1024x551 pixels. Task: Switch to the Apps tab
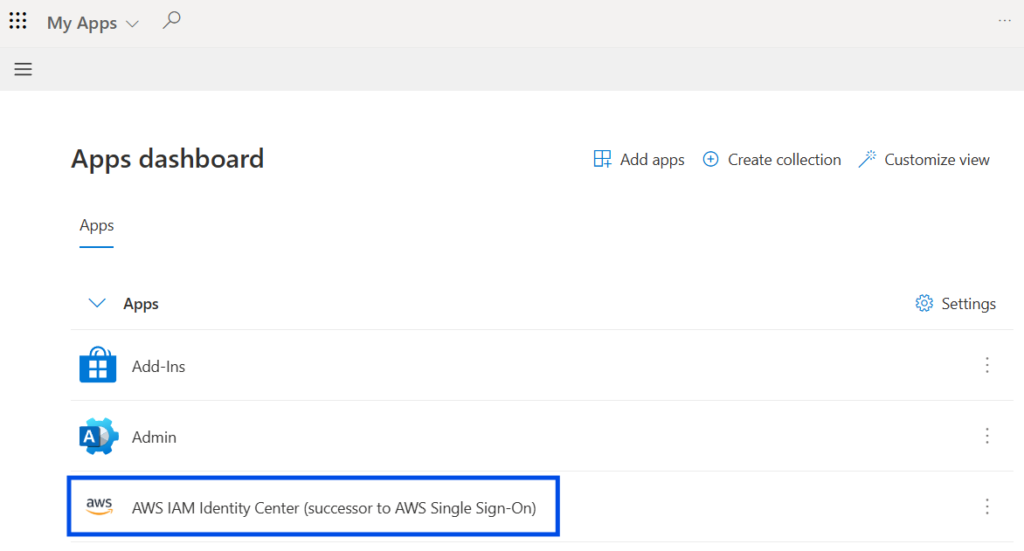pos(97,226)
